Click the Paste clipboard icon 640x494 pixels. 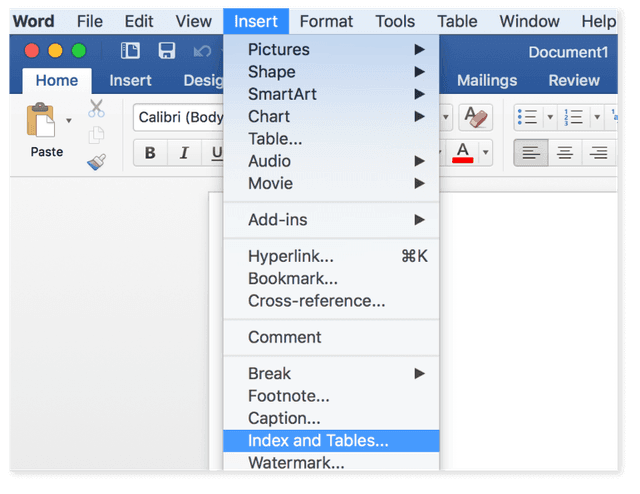[x=40, y=120]
